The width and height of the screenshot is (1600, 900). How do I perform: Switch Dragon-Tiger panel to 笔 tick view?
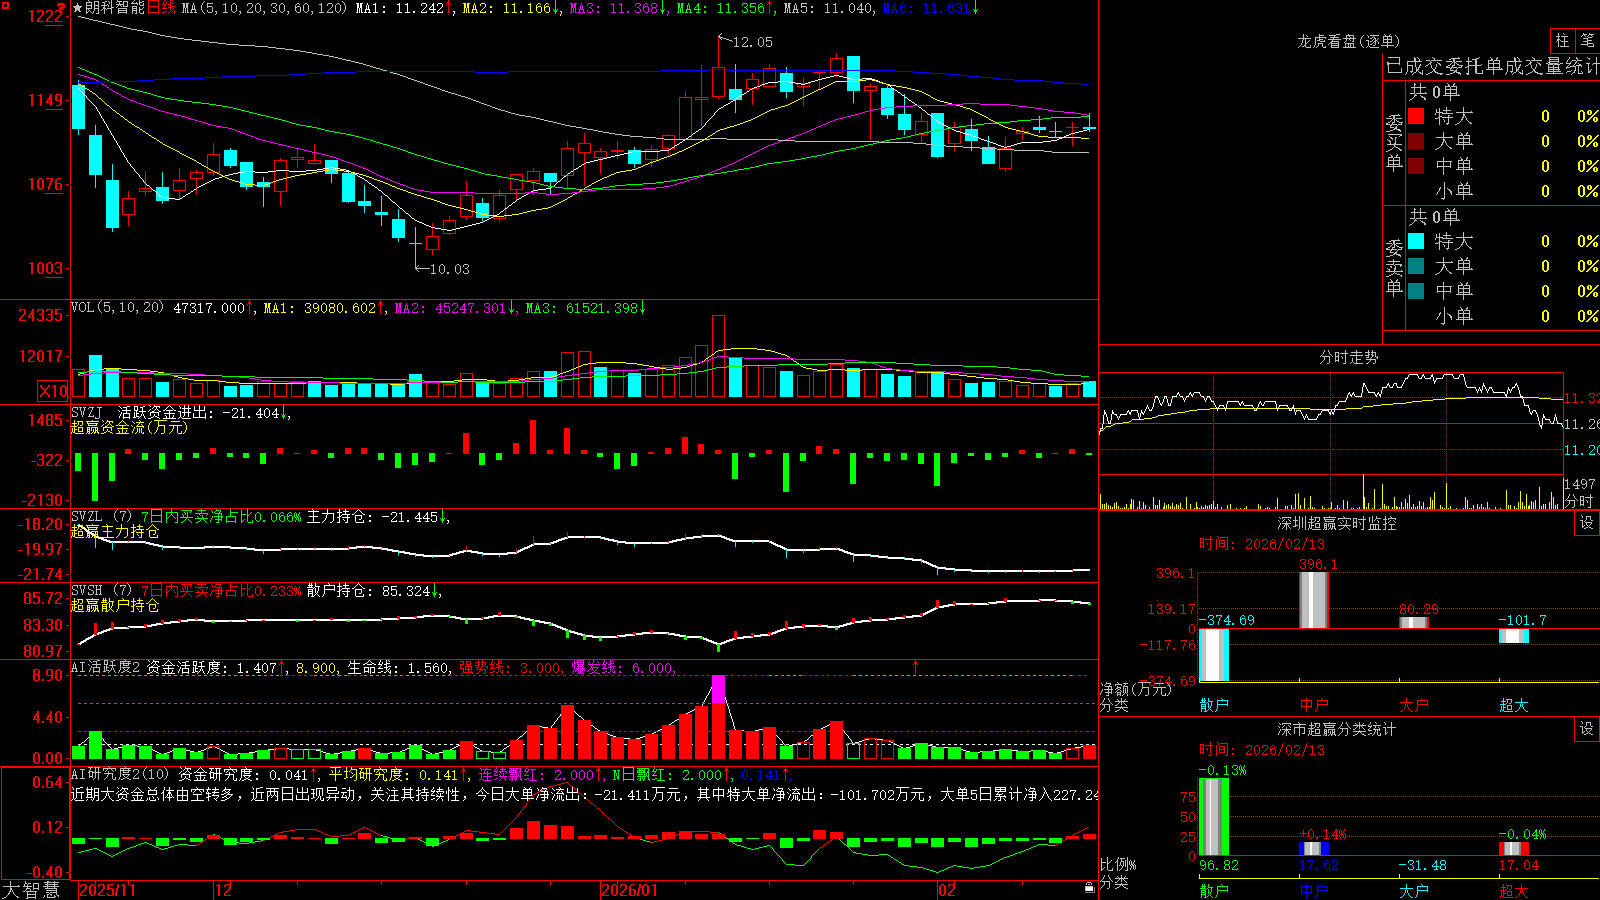pos(1587,41)
